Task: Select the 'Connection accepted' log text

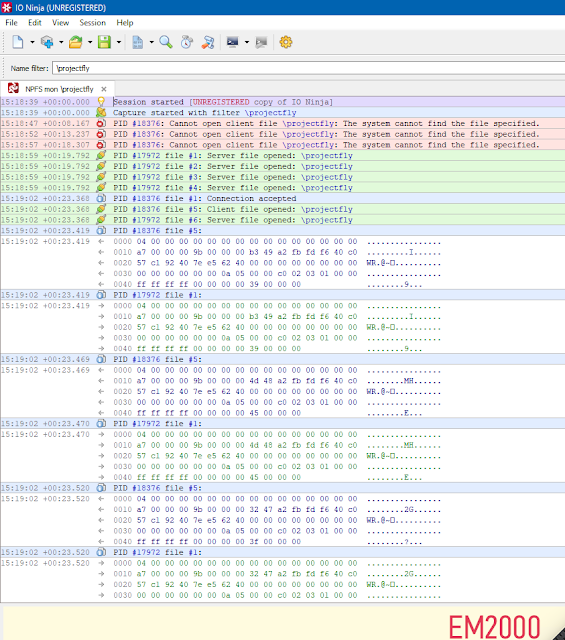Action: (251, 198)
